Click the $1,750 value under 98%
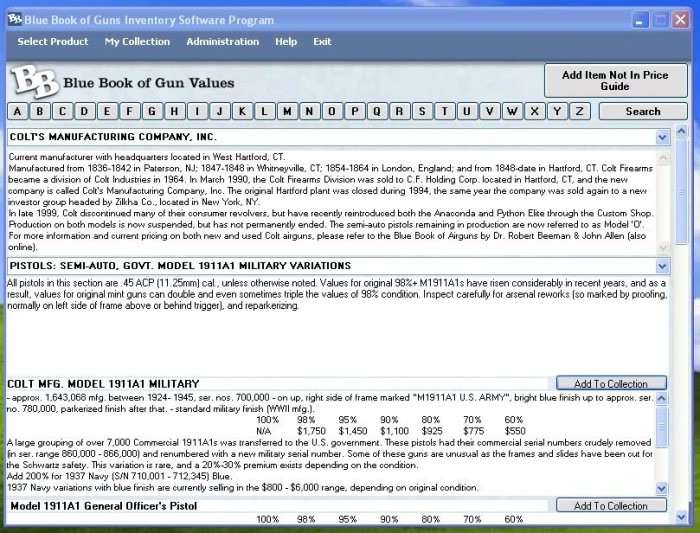The height and width of the screenshot is (533, 700). click(311, 431)
